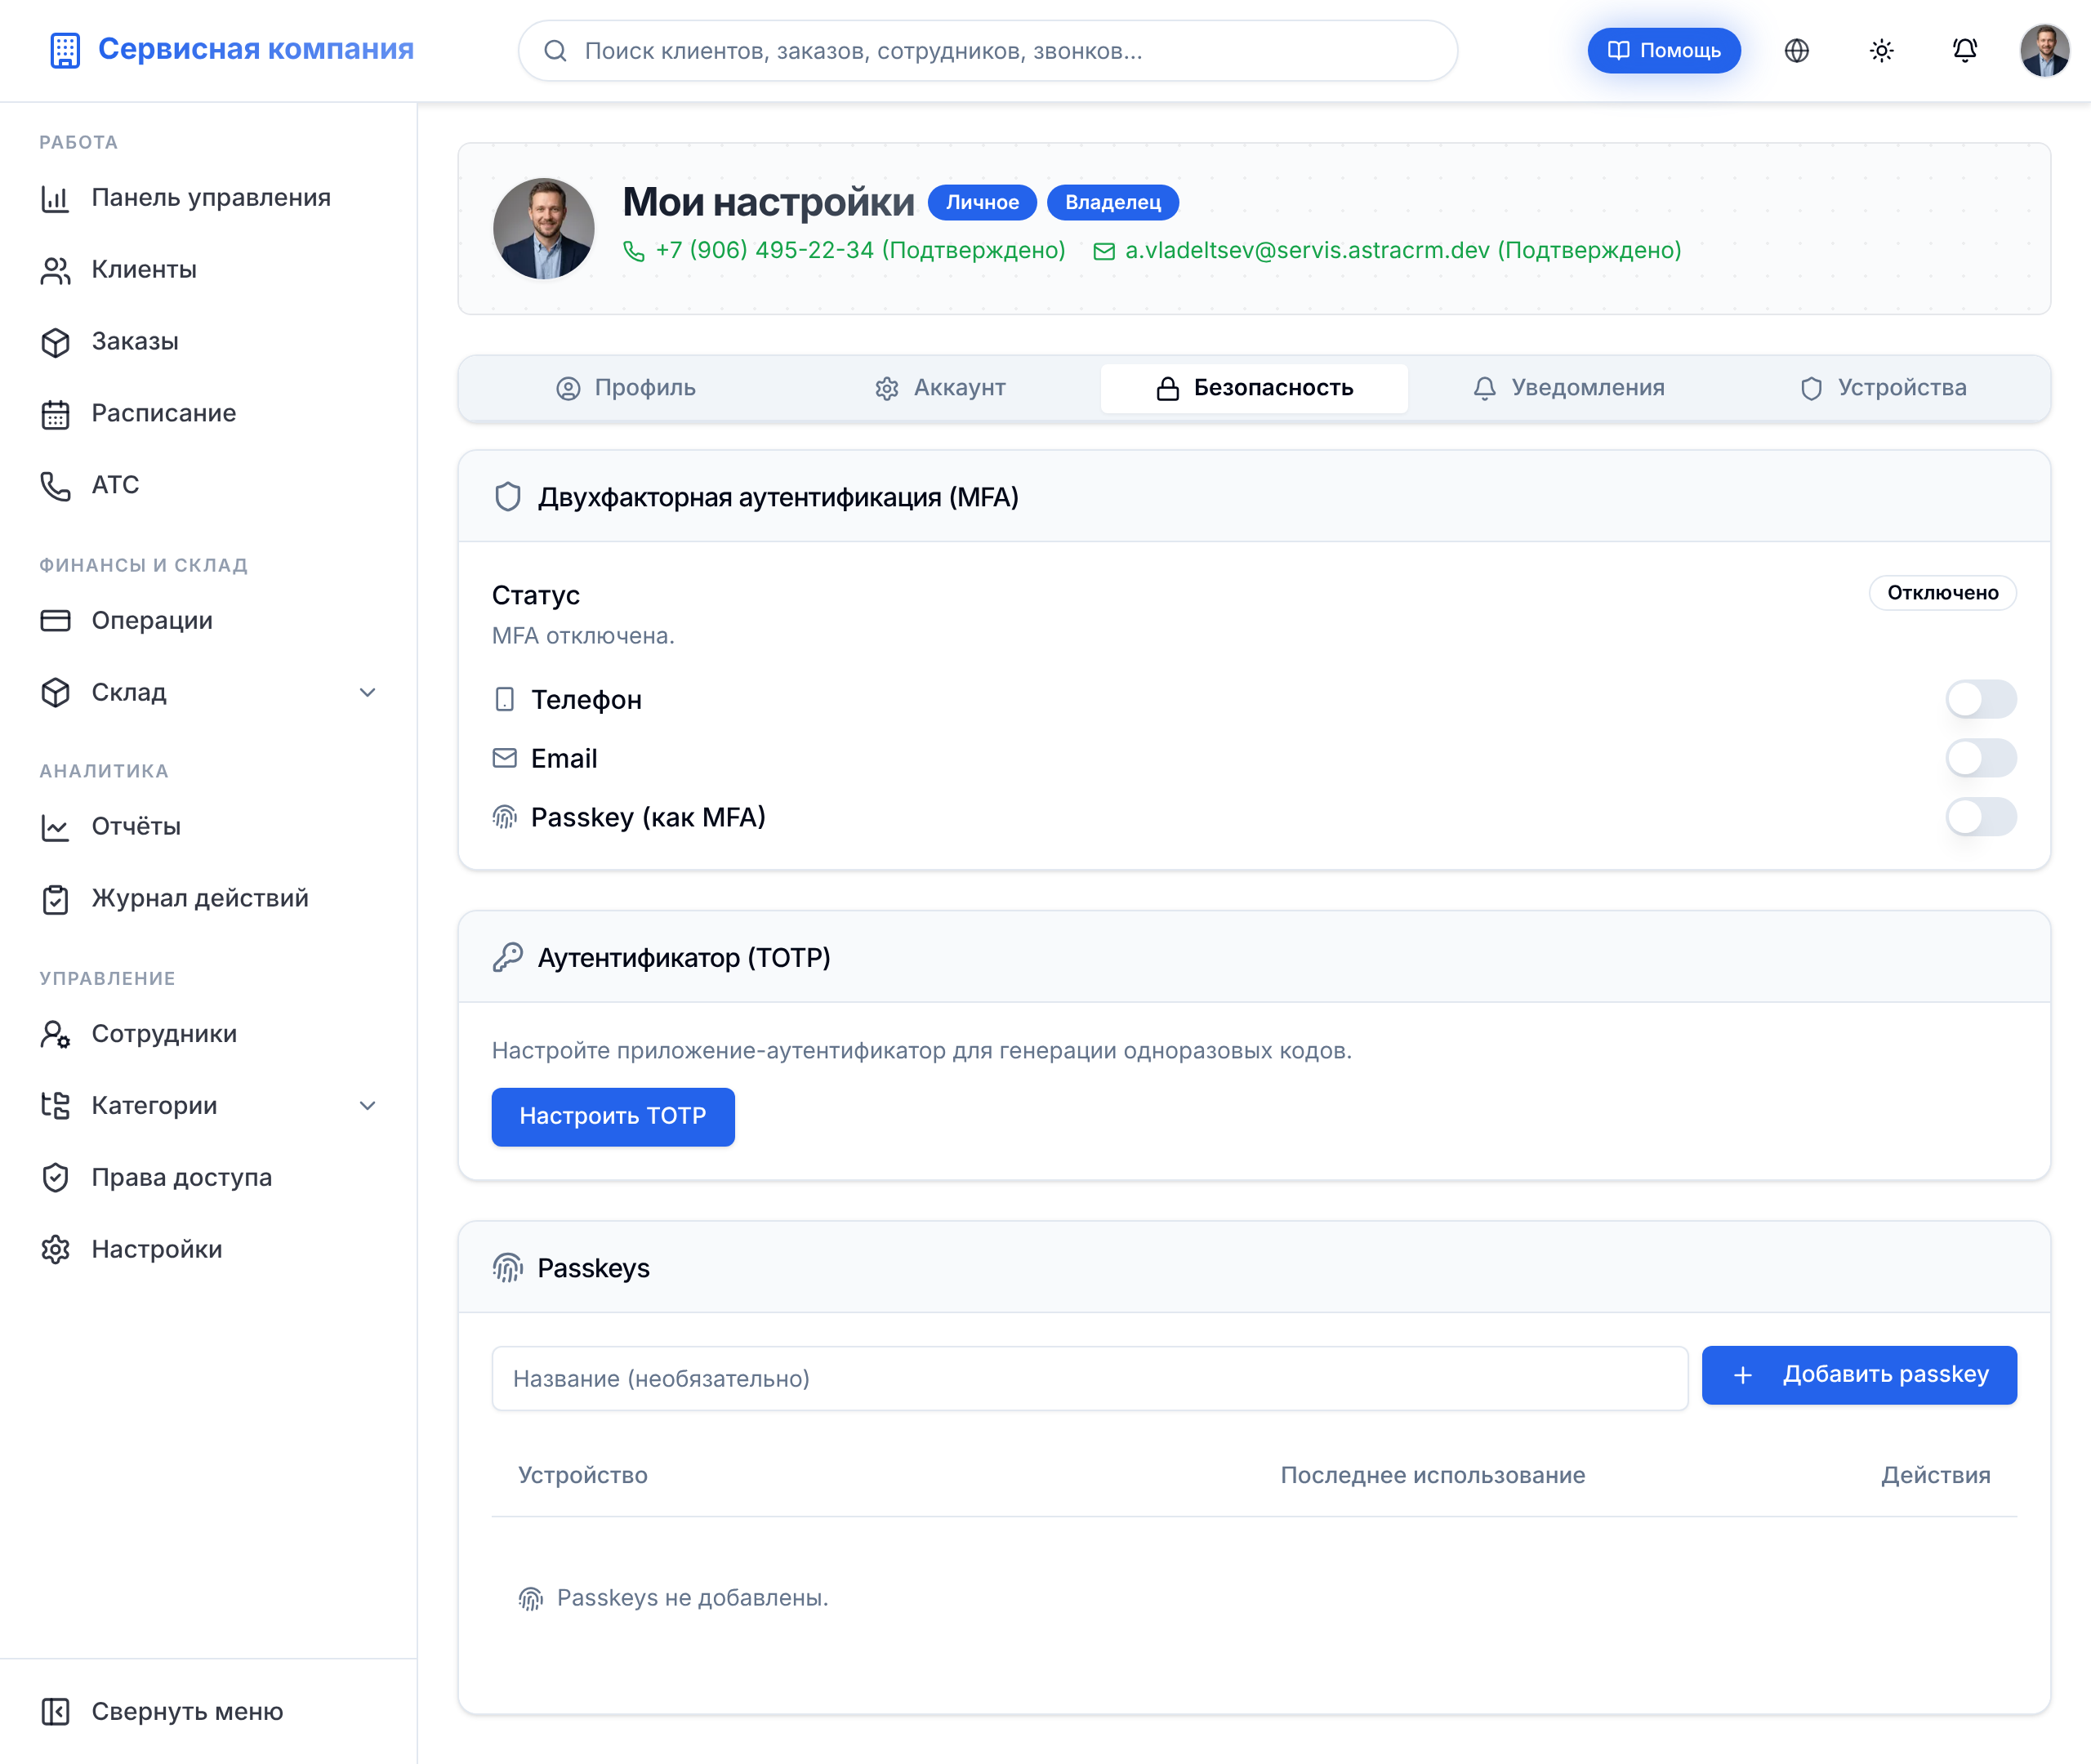The image size is (2091, 1764).
Task: Open АТС telephony section
Action: pos(208,485)
